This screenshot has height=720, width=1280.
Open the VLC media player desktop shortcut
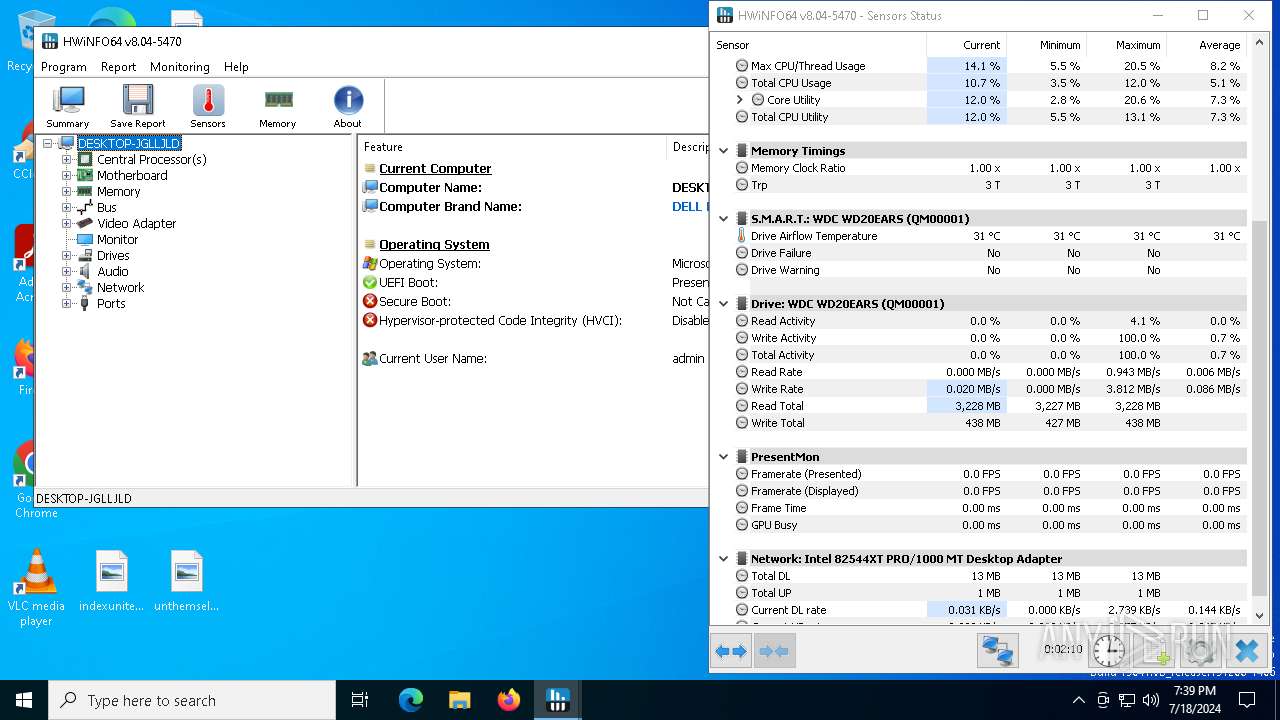(x=36, y=588)
